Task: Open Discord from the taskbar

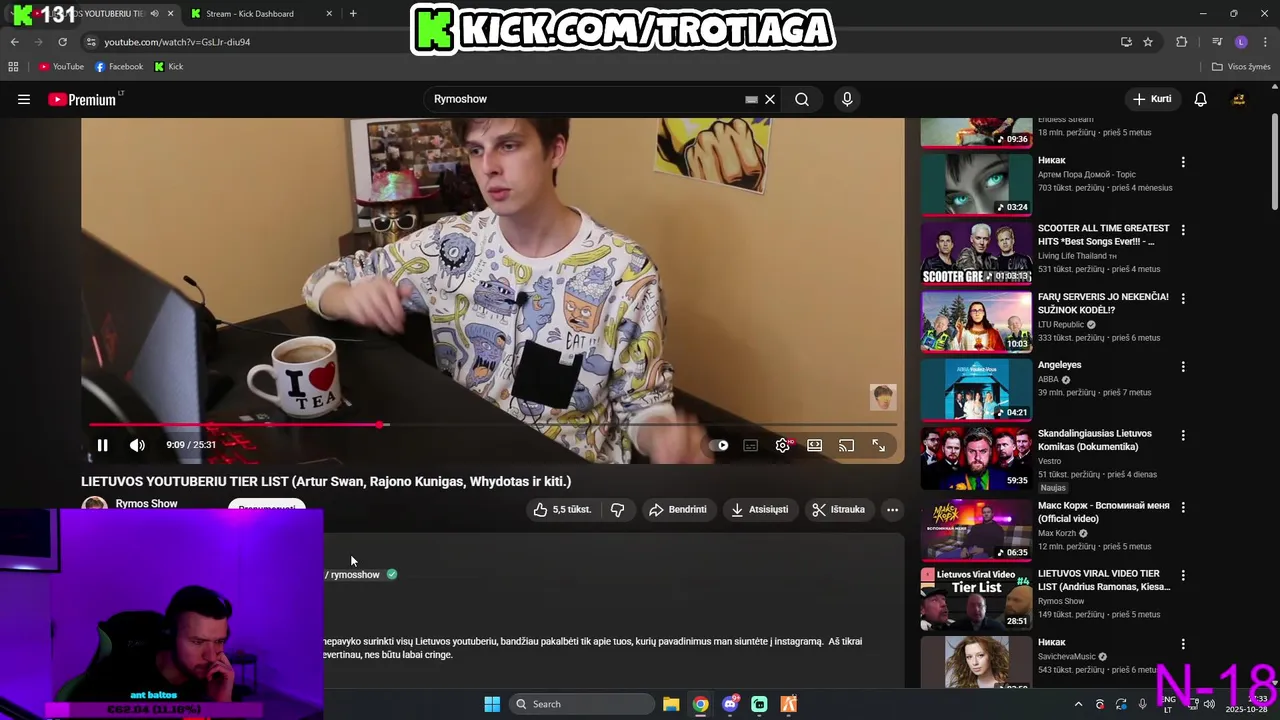Action: (x=730, y=704)
